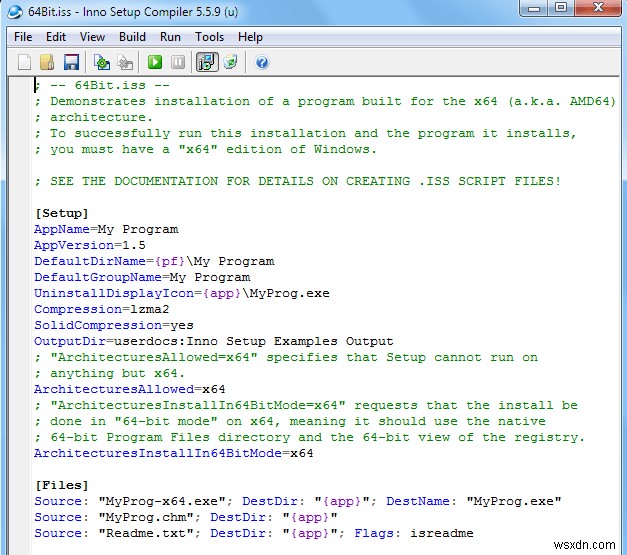The height and width of the screenshot is (555, 627).
Task: Click the Source "MyProg-x64.exe" line
Action: click(x=298, y=501)
